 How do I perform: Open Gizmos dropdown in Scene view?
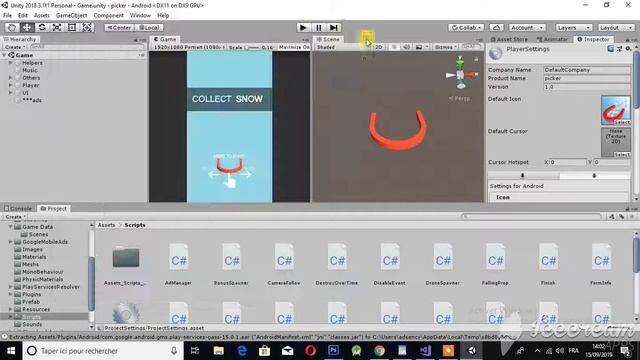click(x=445, y=47)
